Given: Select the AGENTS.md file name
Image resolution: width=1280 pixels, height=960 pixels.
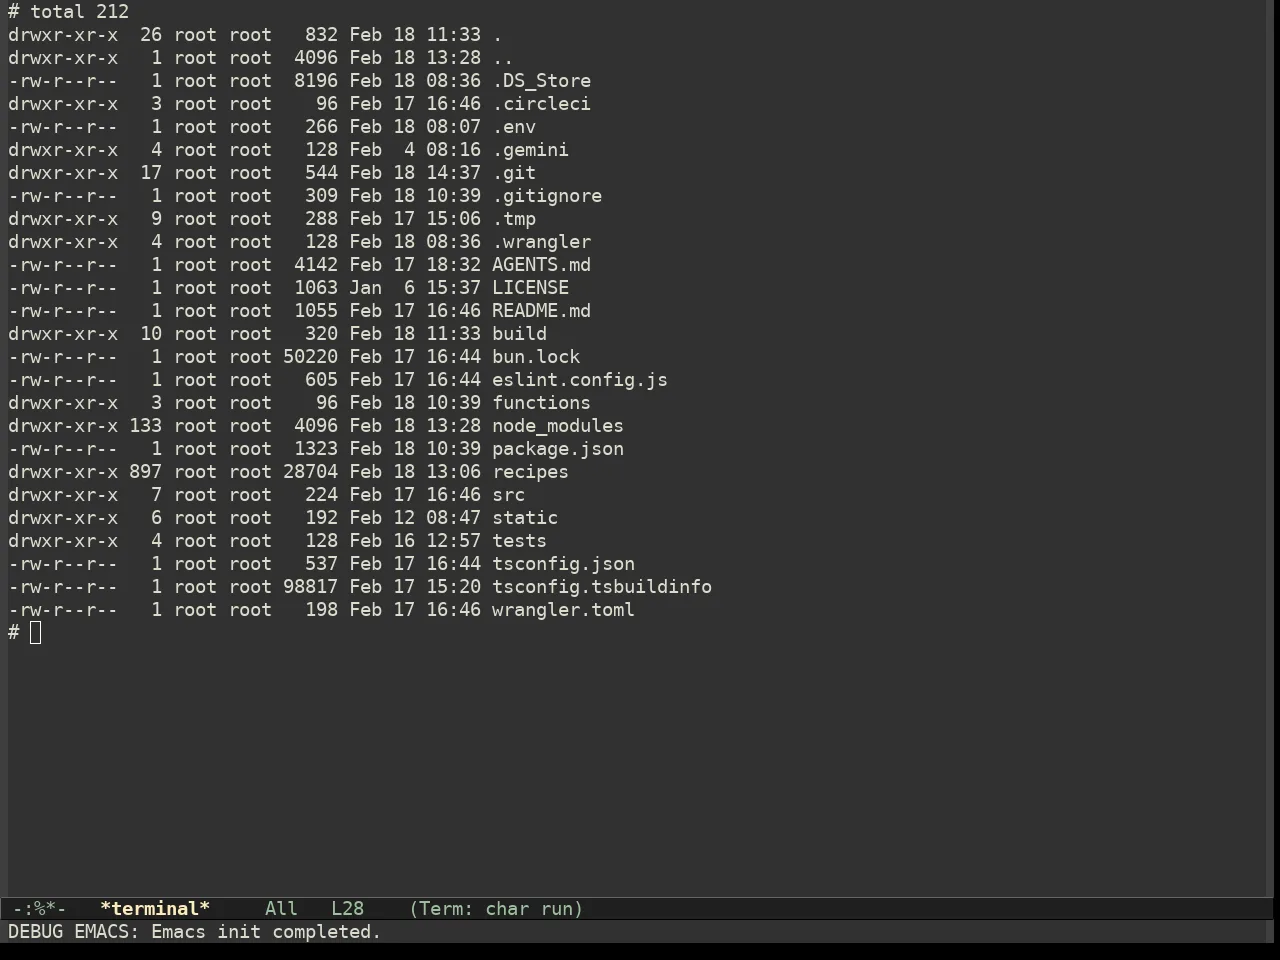Looking at the screenshot, I should pos(541,265).
